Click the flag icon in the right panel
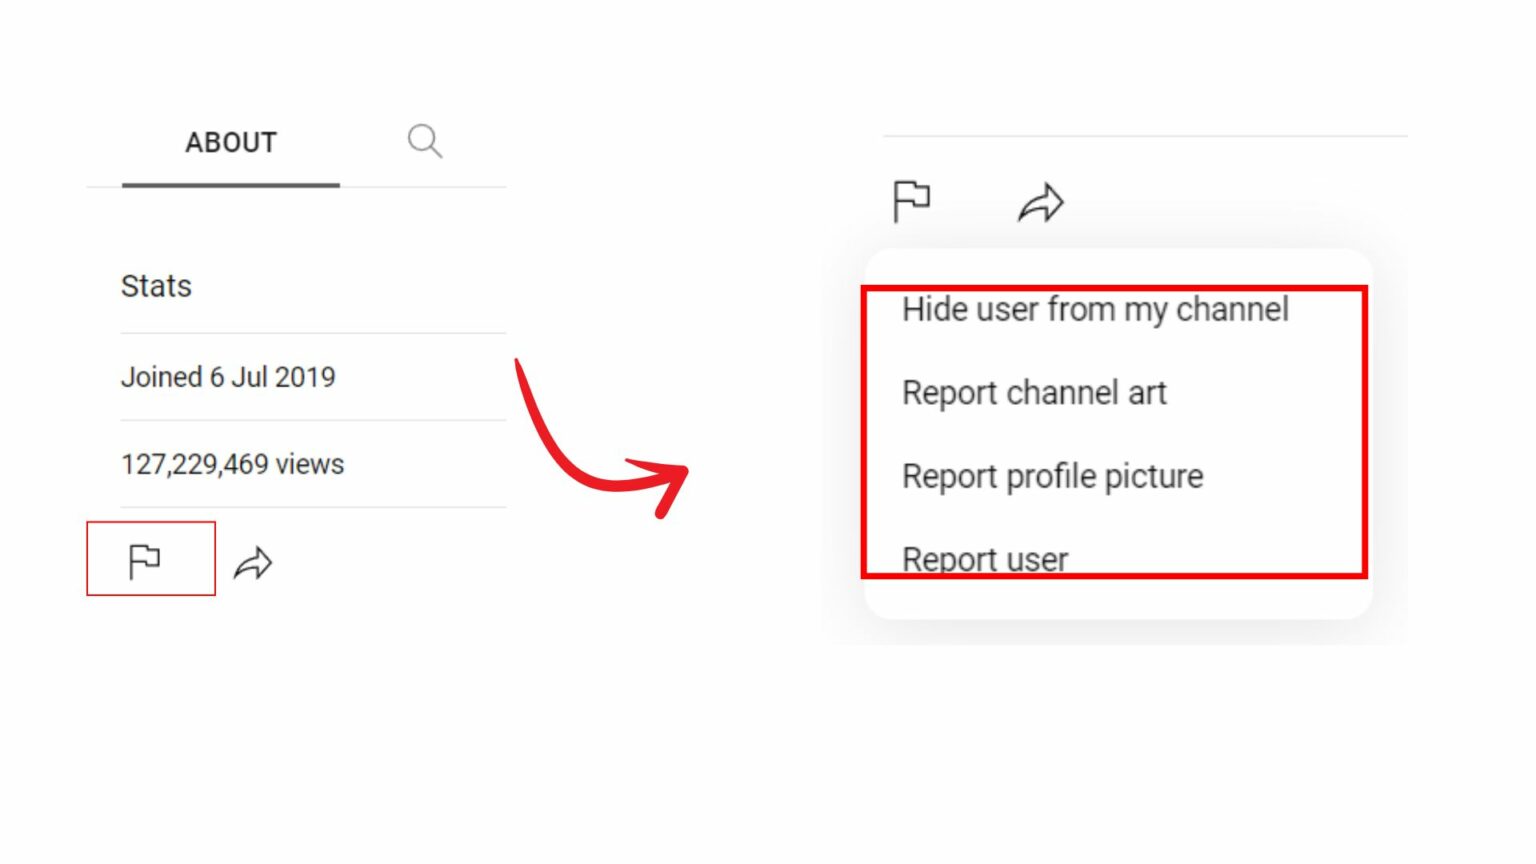This screenshot has width=1536, height=864. tap(911, 199)
